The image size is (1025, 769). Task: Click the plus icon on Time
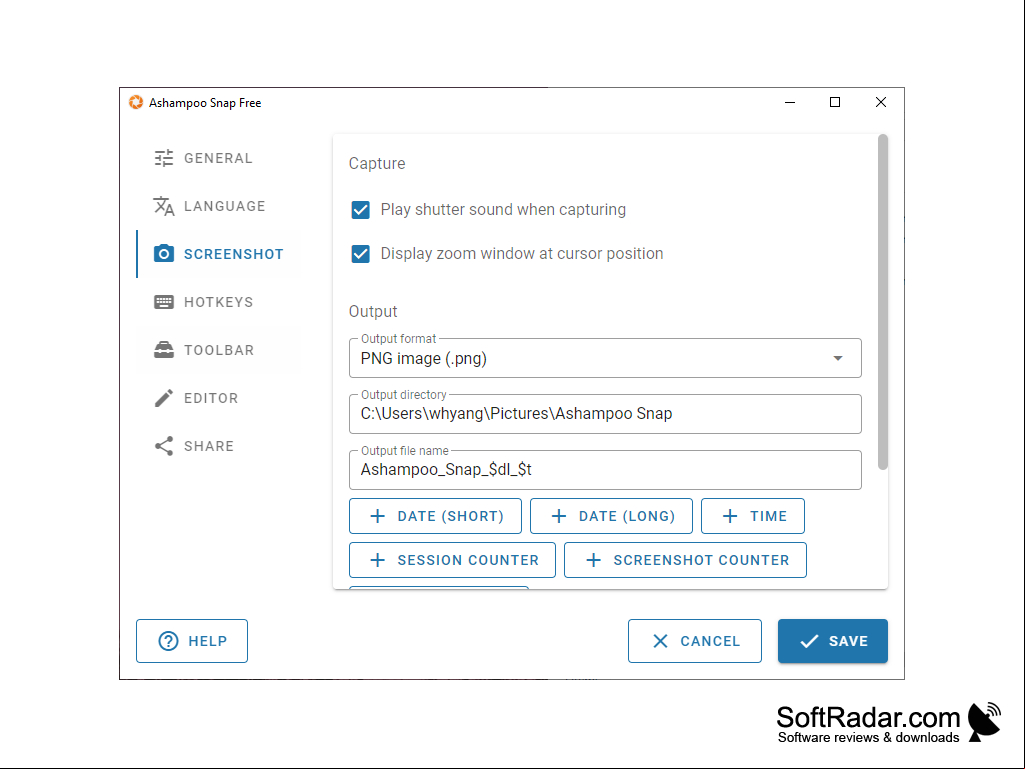click(730, 516)
